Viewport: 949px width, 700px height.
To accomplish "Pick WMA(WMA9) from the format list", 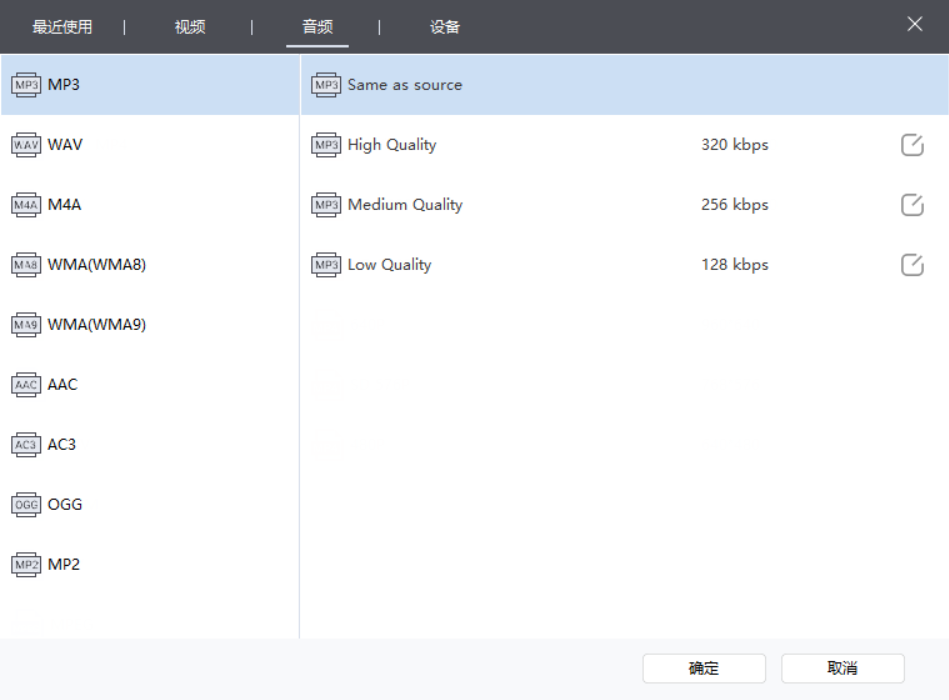I will [97, 325].
